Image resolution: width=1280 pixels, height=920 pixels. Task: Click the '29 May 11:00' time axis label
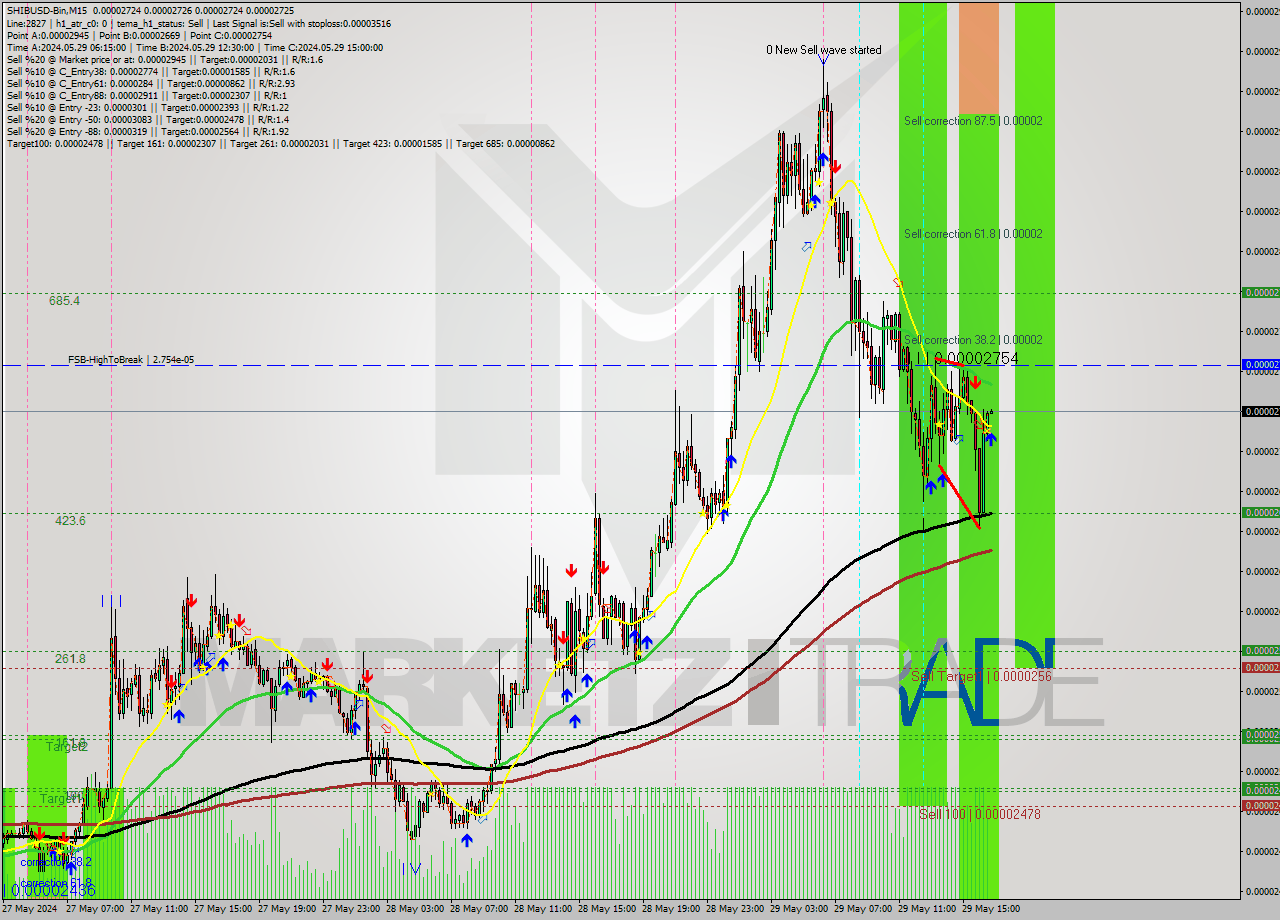point(926,909)
